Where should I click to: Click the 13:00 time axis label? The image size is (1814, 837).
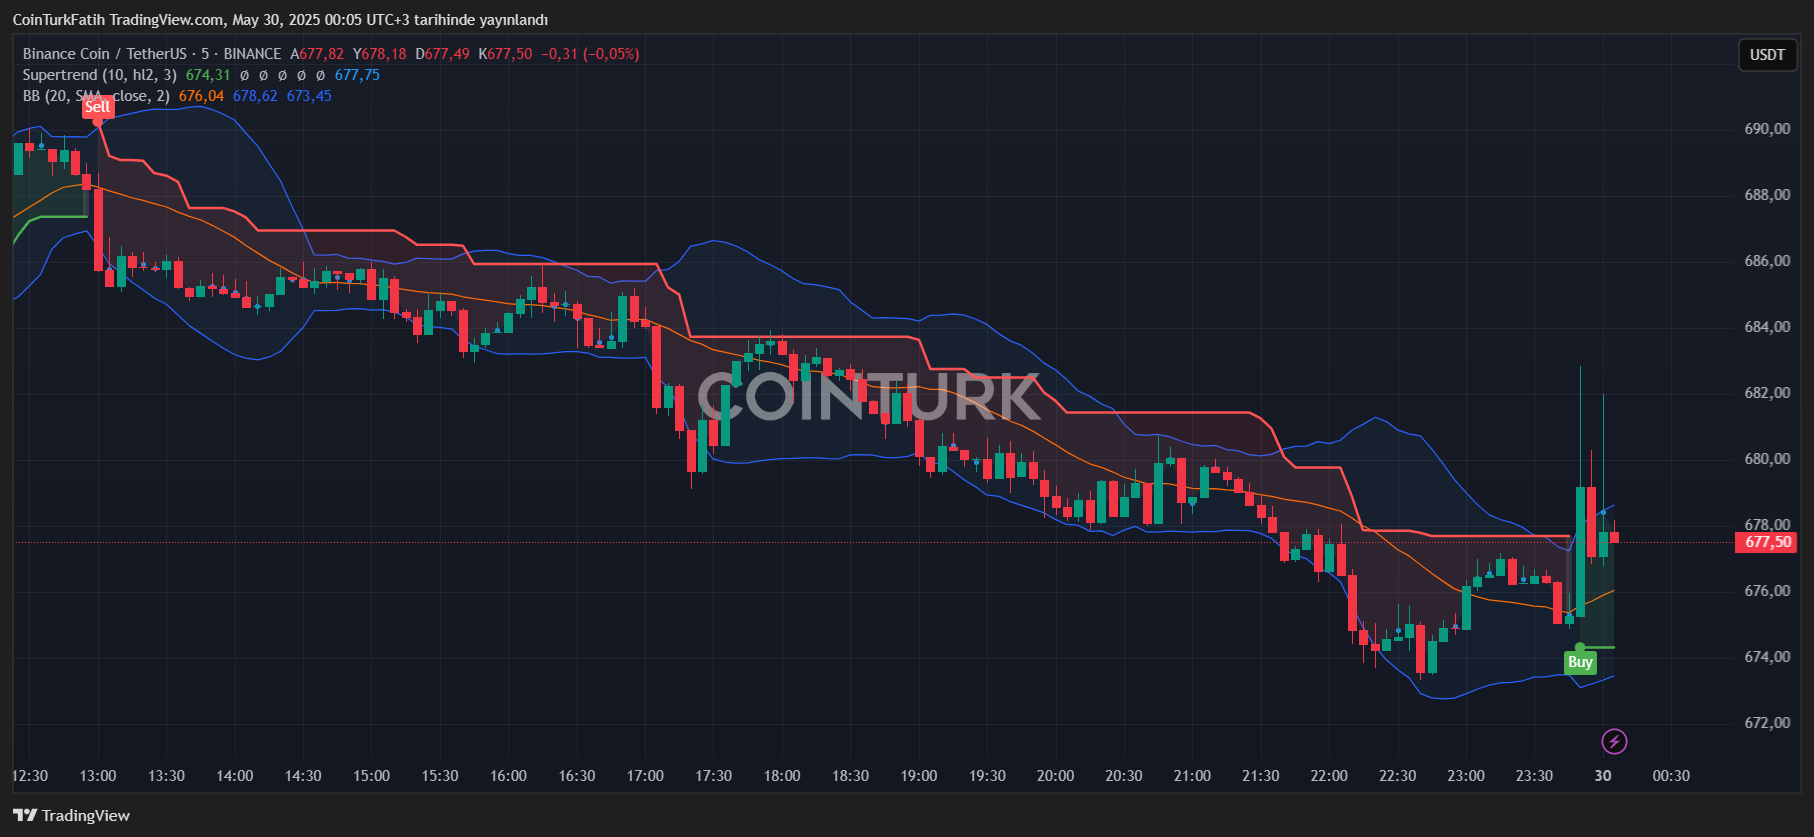98,776
